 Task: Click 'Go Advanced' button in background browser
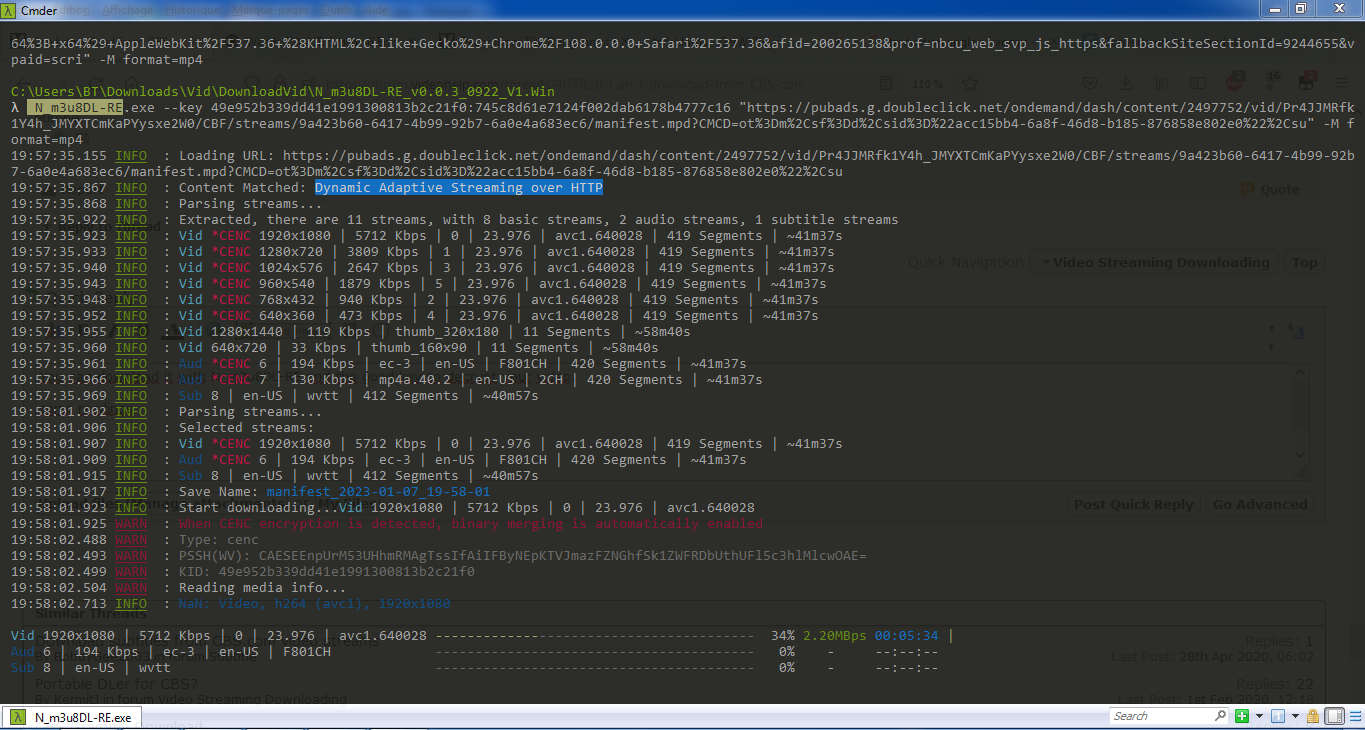click(x=1260, y=504)
